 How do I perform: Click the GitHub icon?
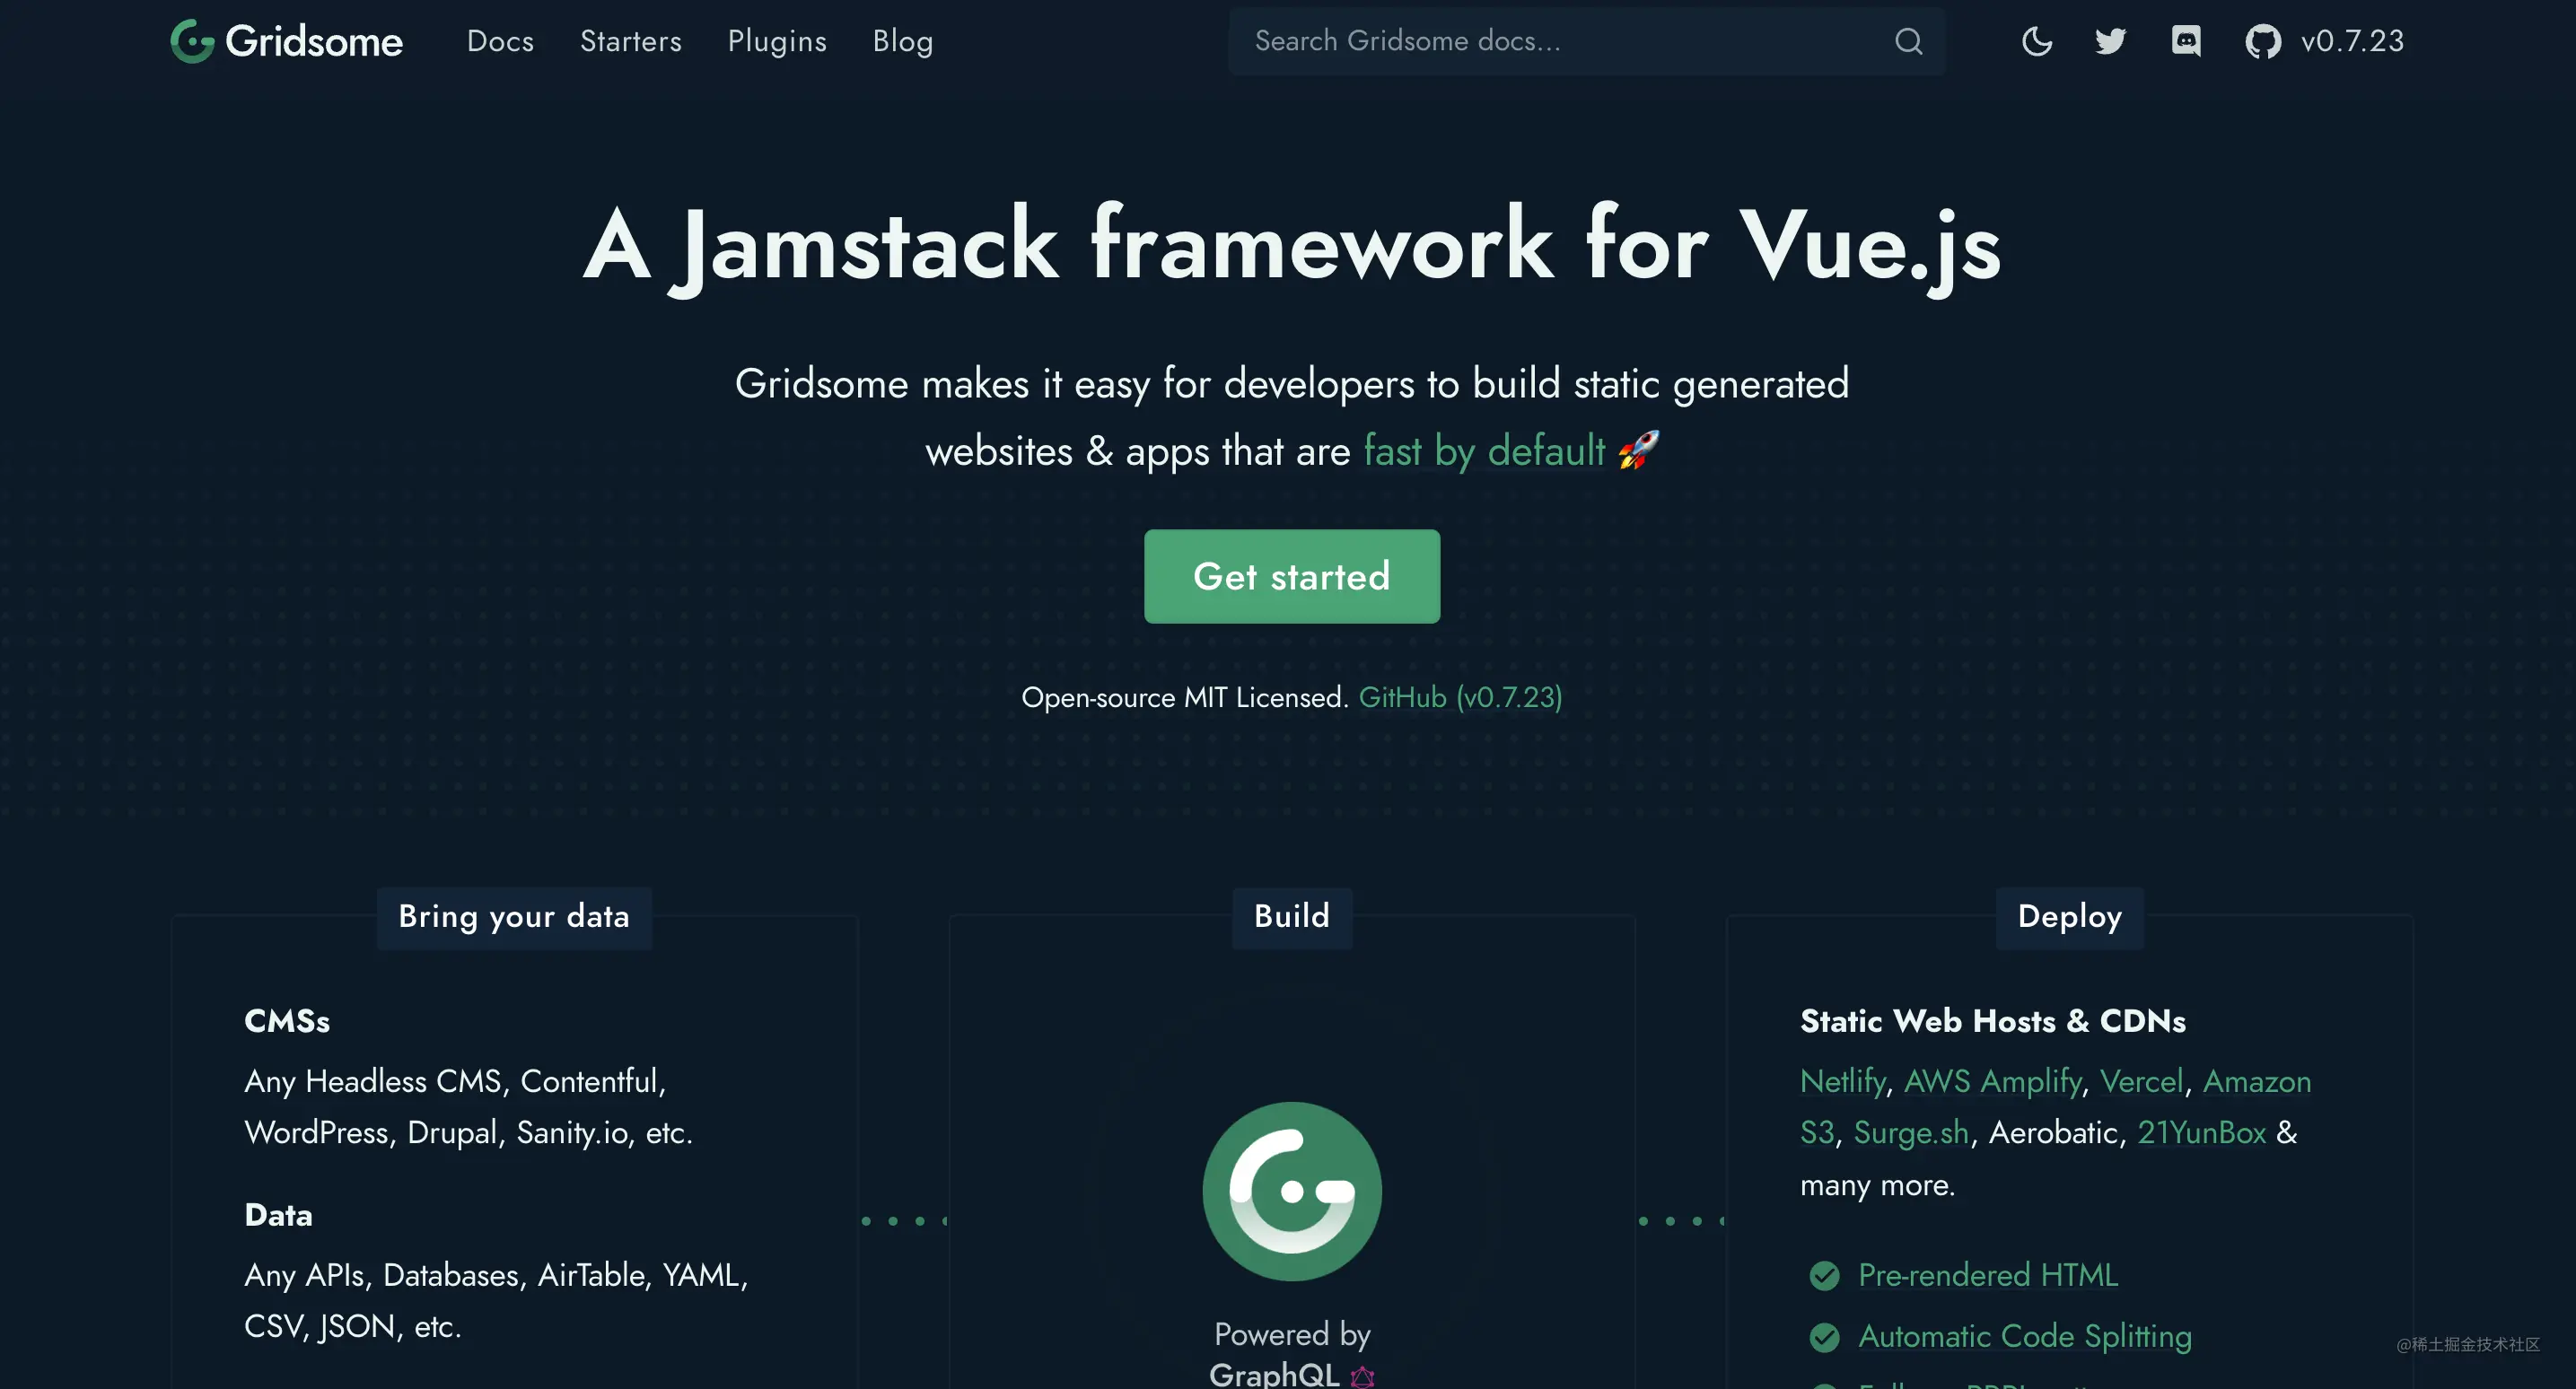pos(2261,39)
